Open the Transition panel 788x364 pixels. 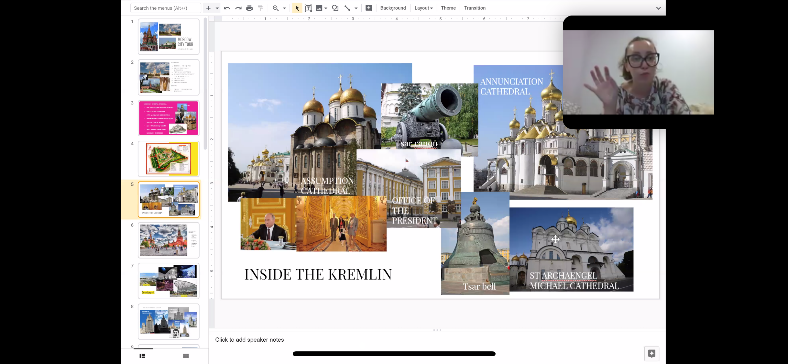point(475,8)
